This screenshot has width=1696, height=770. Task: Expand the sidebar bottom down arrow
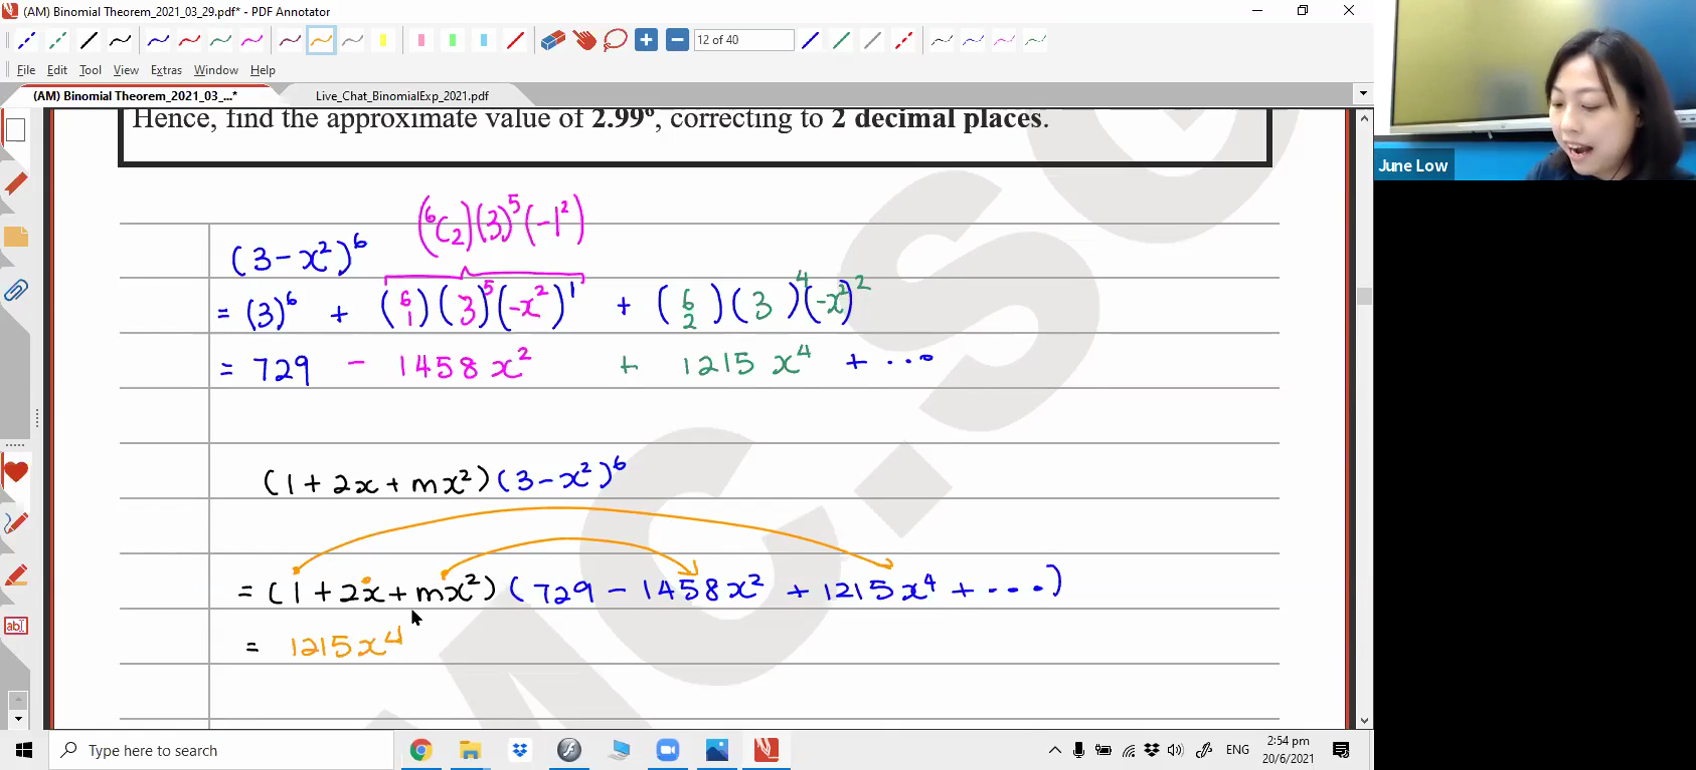pos(17,719)
